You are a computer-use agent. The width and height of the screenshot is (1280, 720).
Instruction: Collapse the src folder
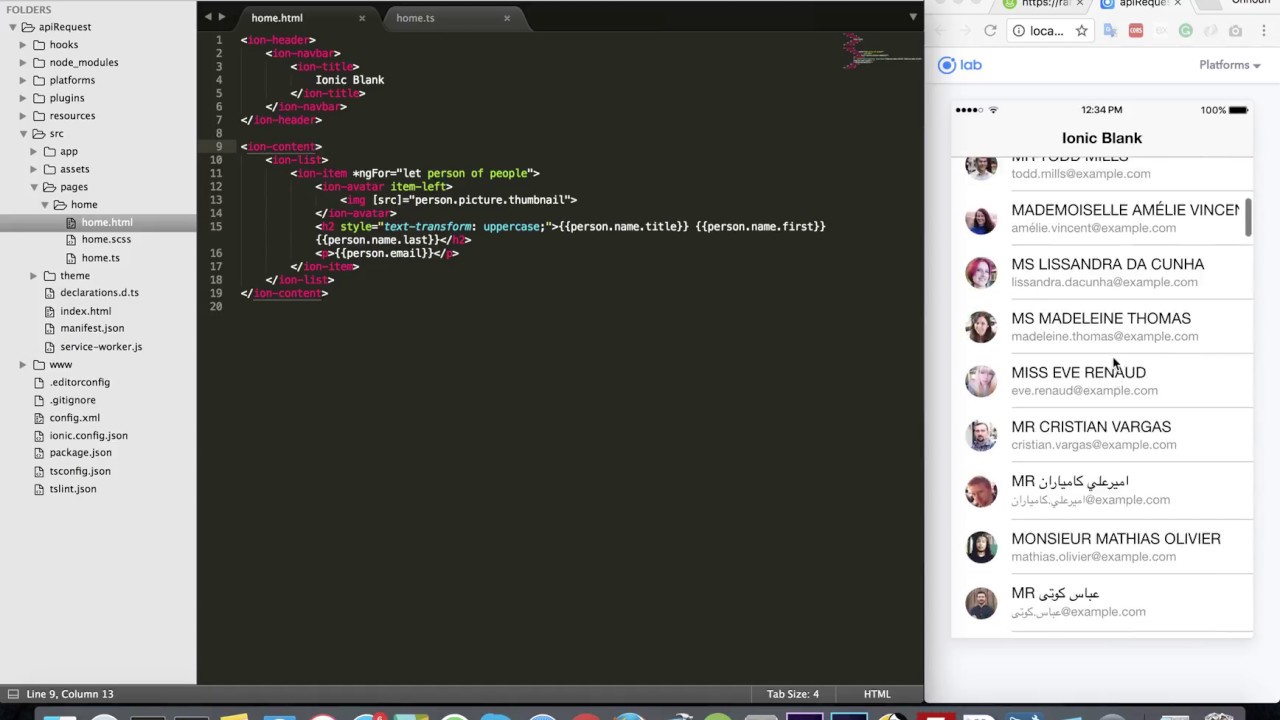23,133
